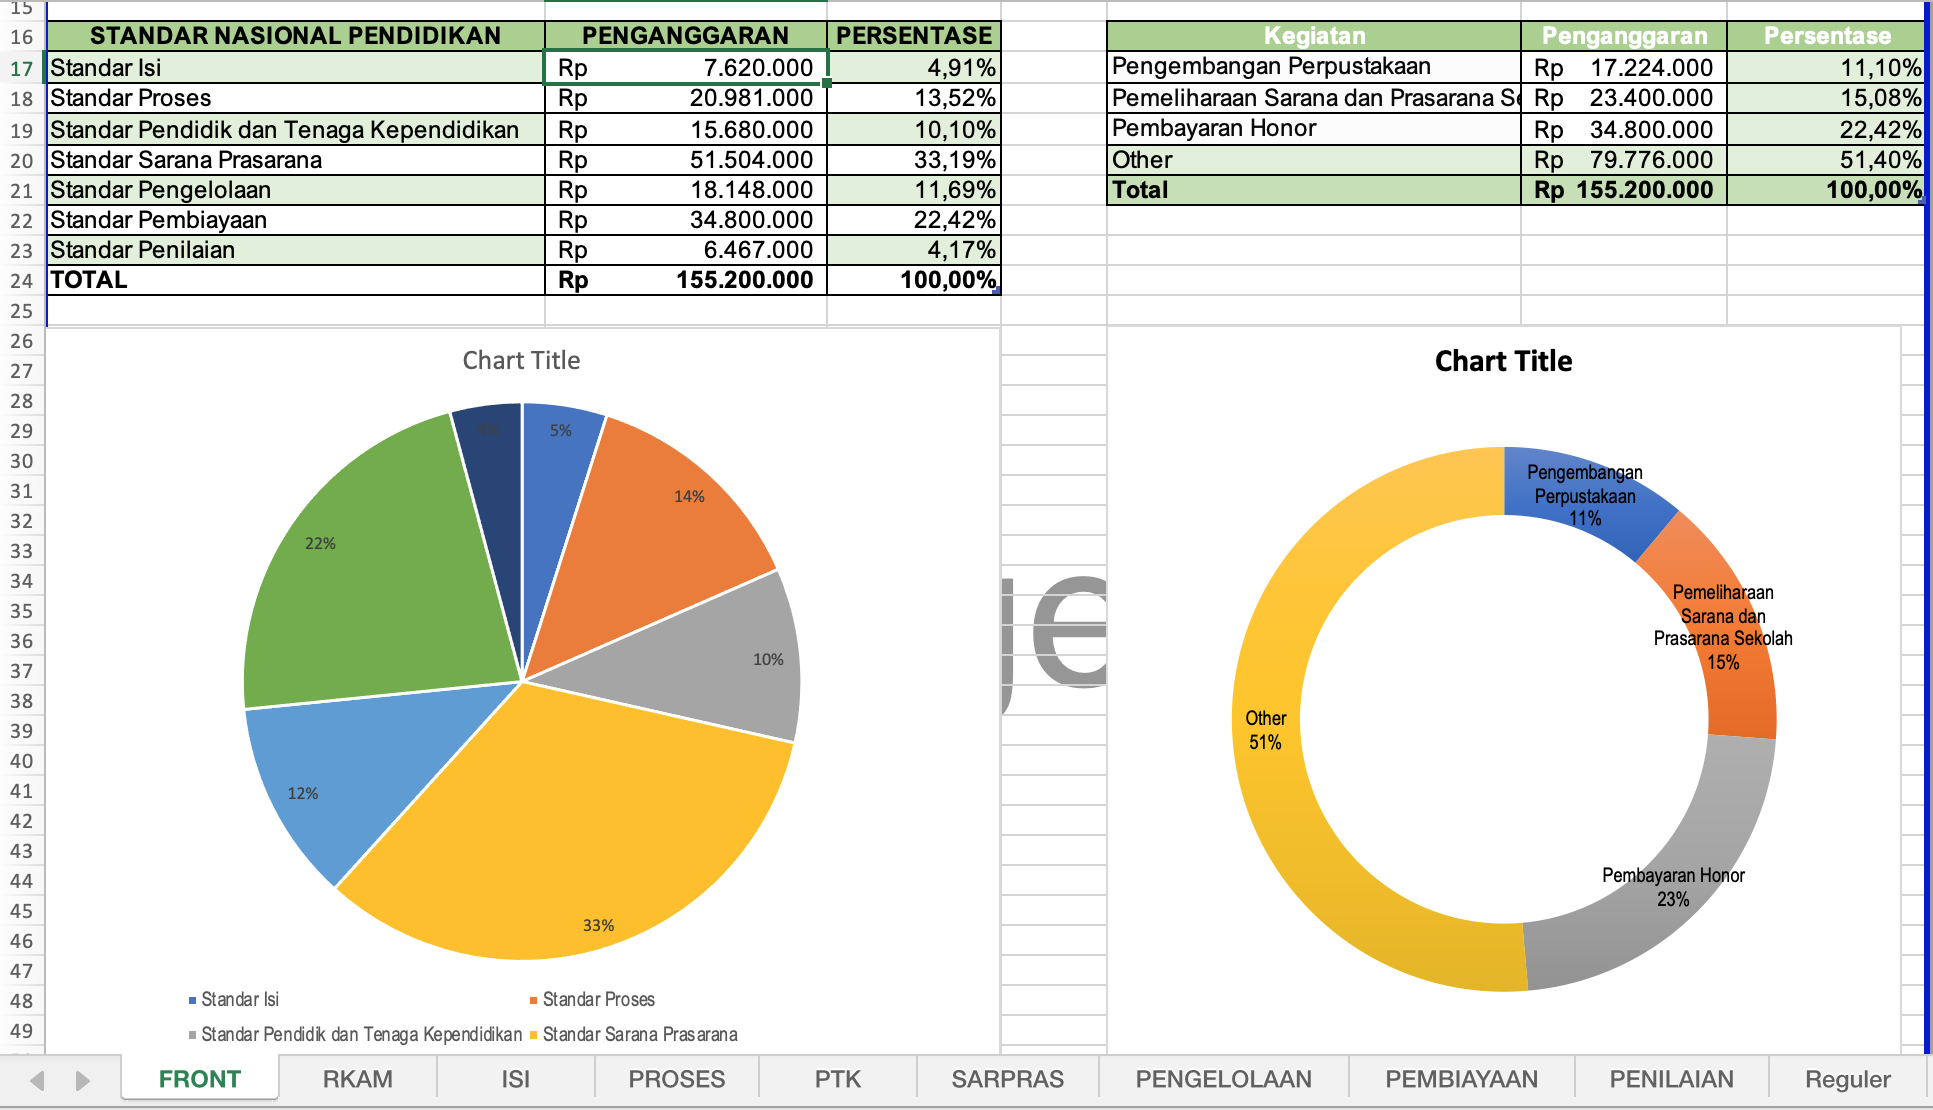Screen dimensions: 1933x1110
Task: Click the previous sheet navigation arrow
Action: click(39, 1079)
